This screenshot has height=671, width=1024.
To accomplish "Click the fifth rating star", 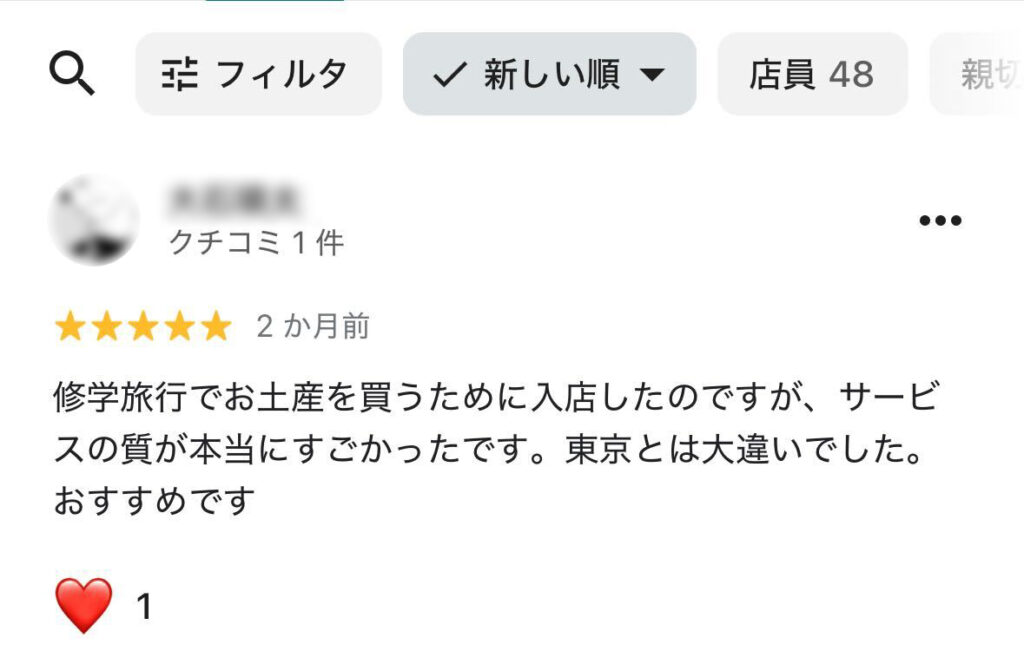I will pos(215,327).
